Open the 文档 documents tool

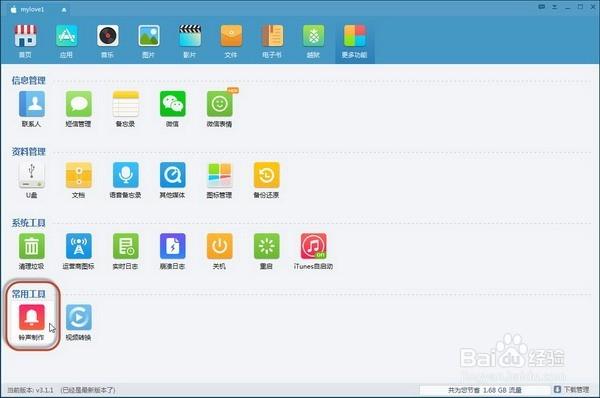78,180
